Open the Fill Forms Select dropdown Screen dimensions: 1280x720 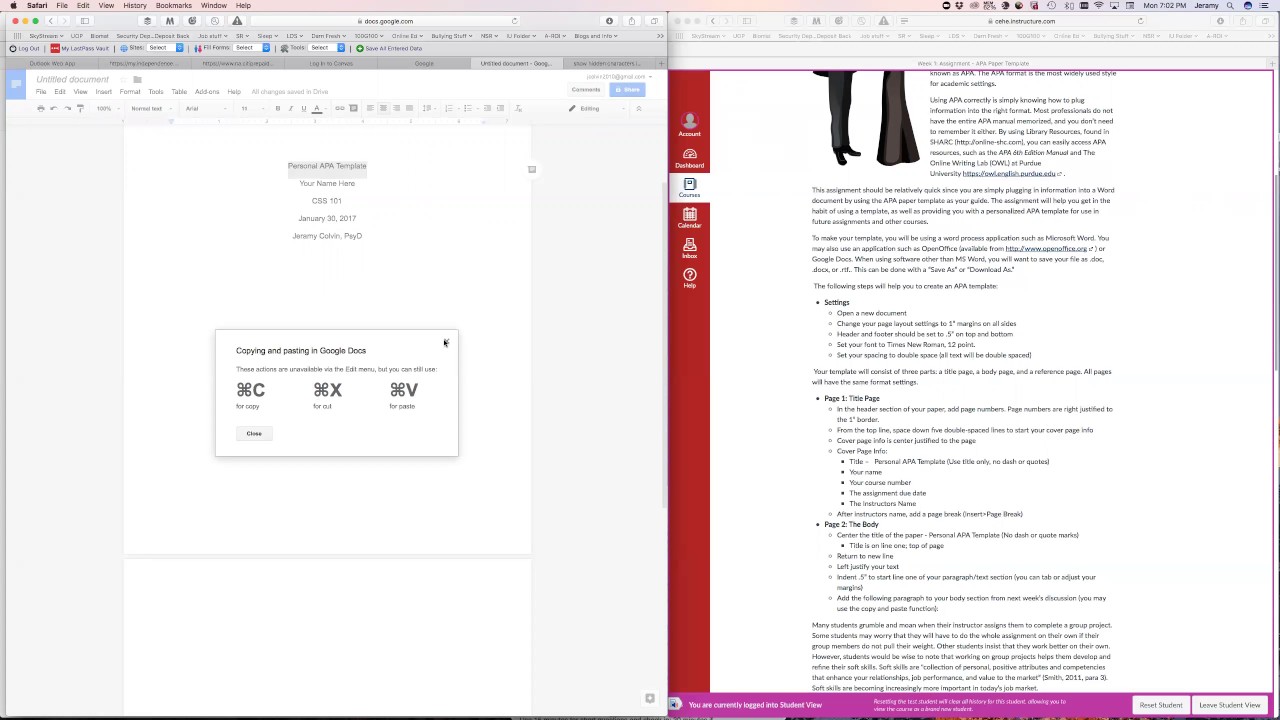pyautogui.click(x=252, y=48)
